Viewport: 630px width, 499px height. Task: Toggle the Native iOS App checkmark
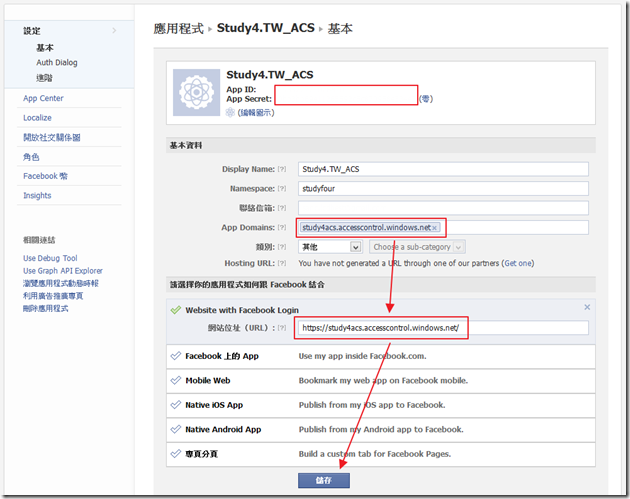tap(176, 405)
